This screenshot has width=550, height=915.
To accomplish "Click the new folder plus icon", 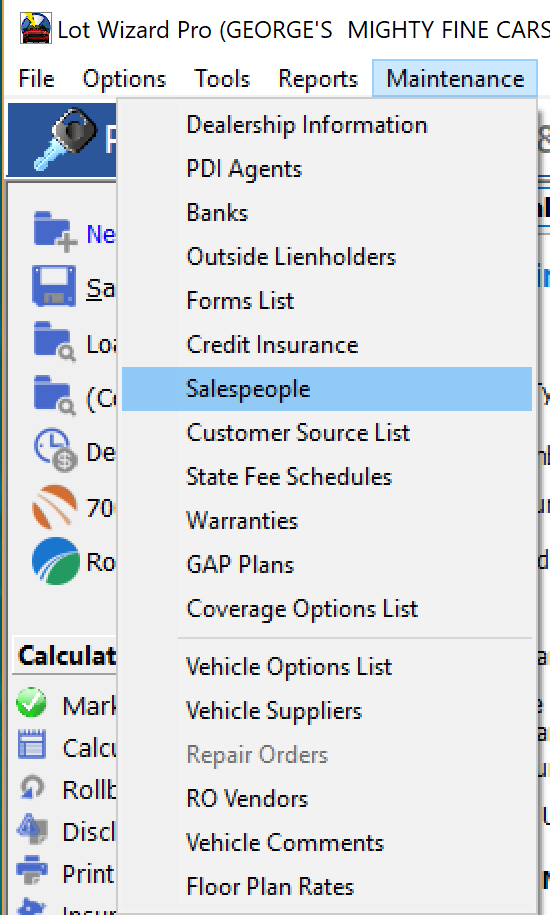I will [x=55, y=231].
